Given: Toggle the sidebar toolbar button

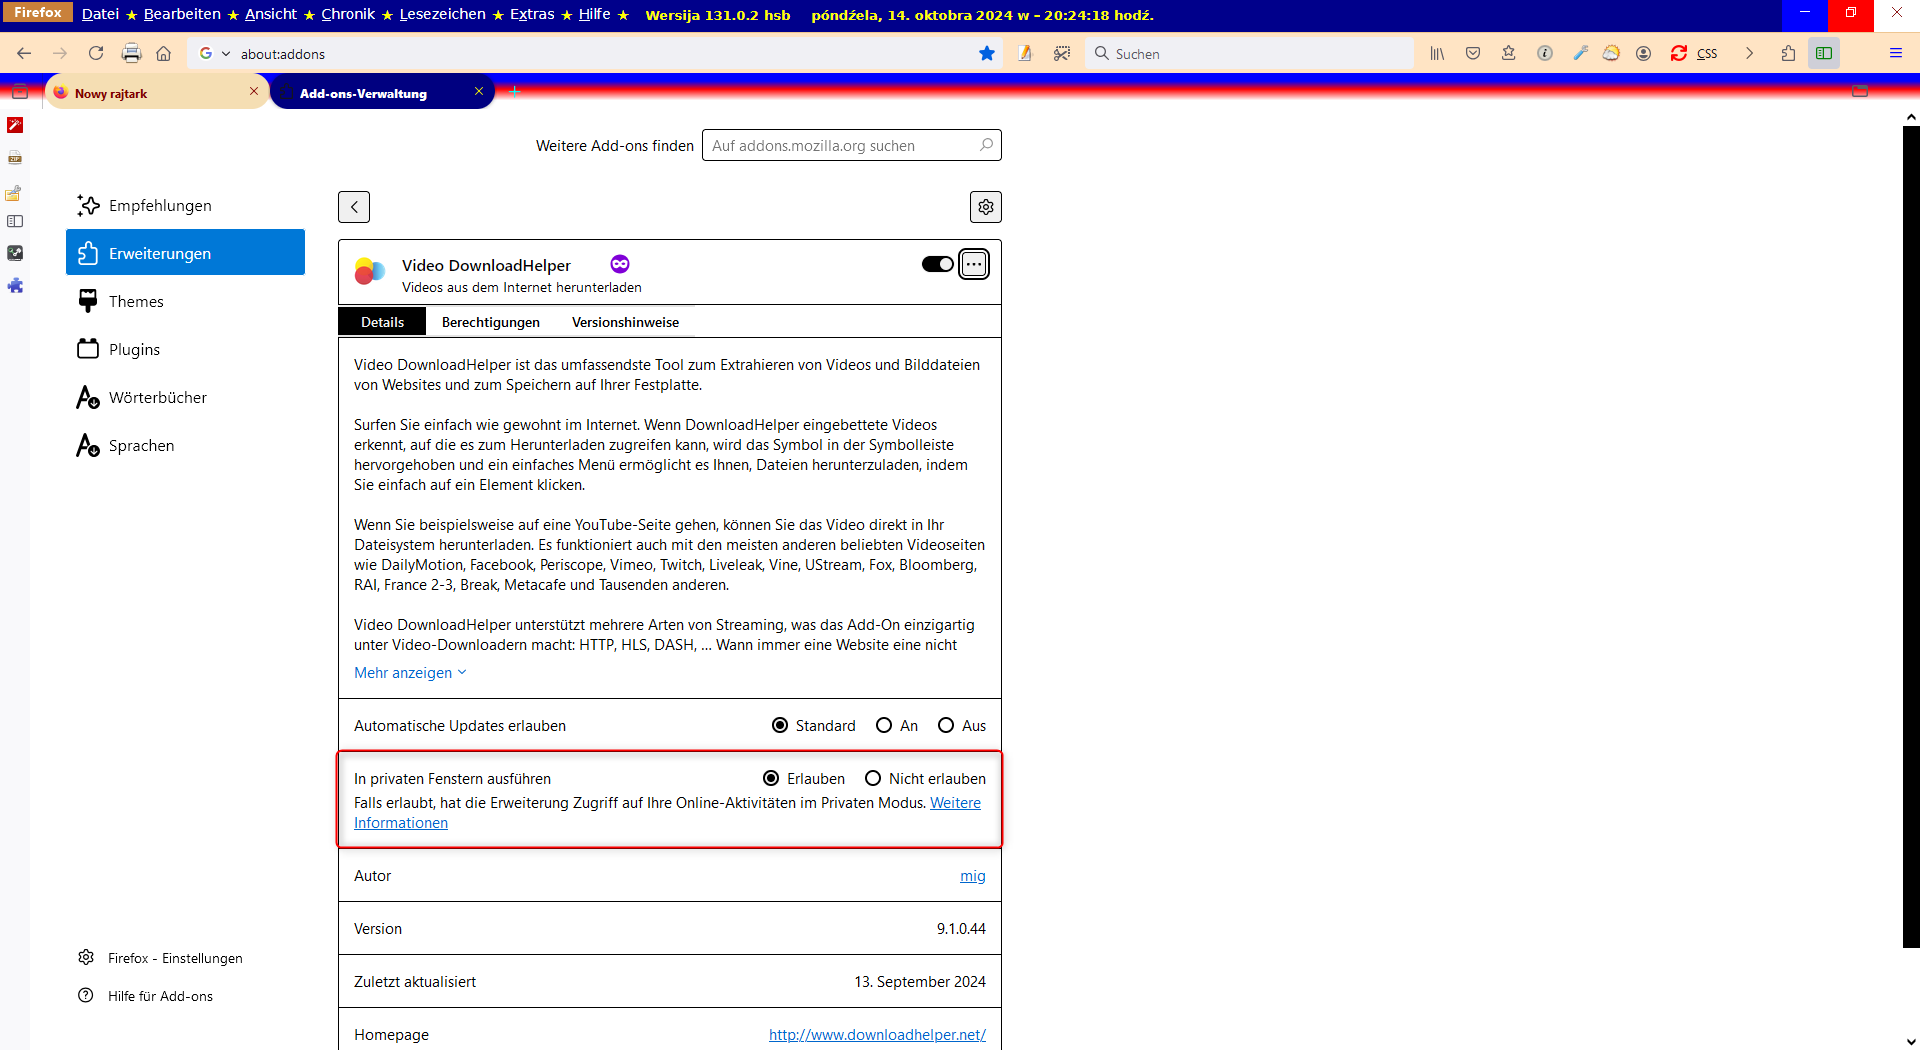Looking at the screenshot, I should coord(1824,54).
